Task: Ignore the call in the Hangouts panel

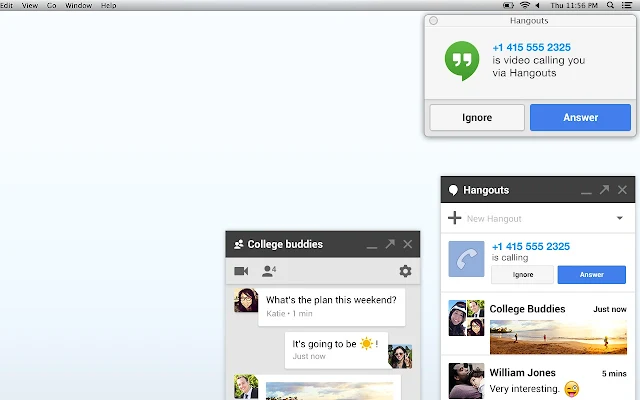Action: click(522, 275)
